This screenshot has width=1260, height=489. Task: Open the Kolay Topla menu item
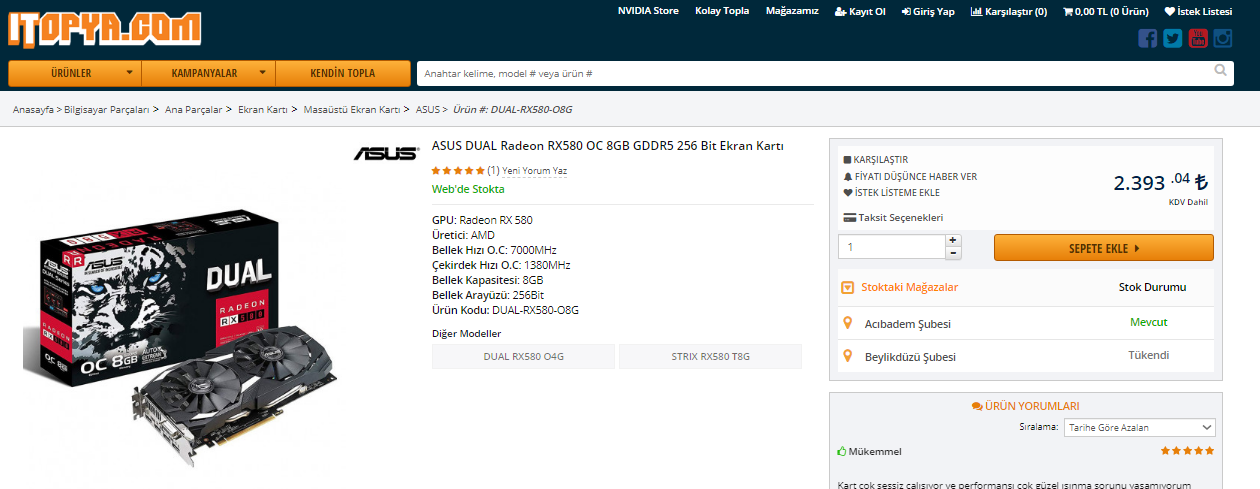pos(722,11)
